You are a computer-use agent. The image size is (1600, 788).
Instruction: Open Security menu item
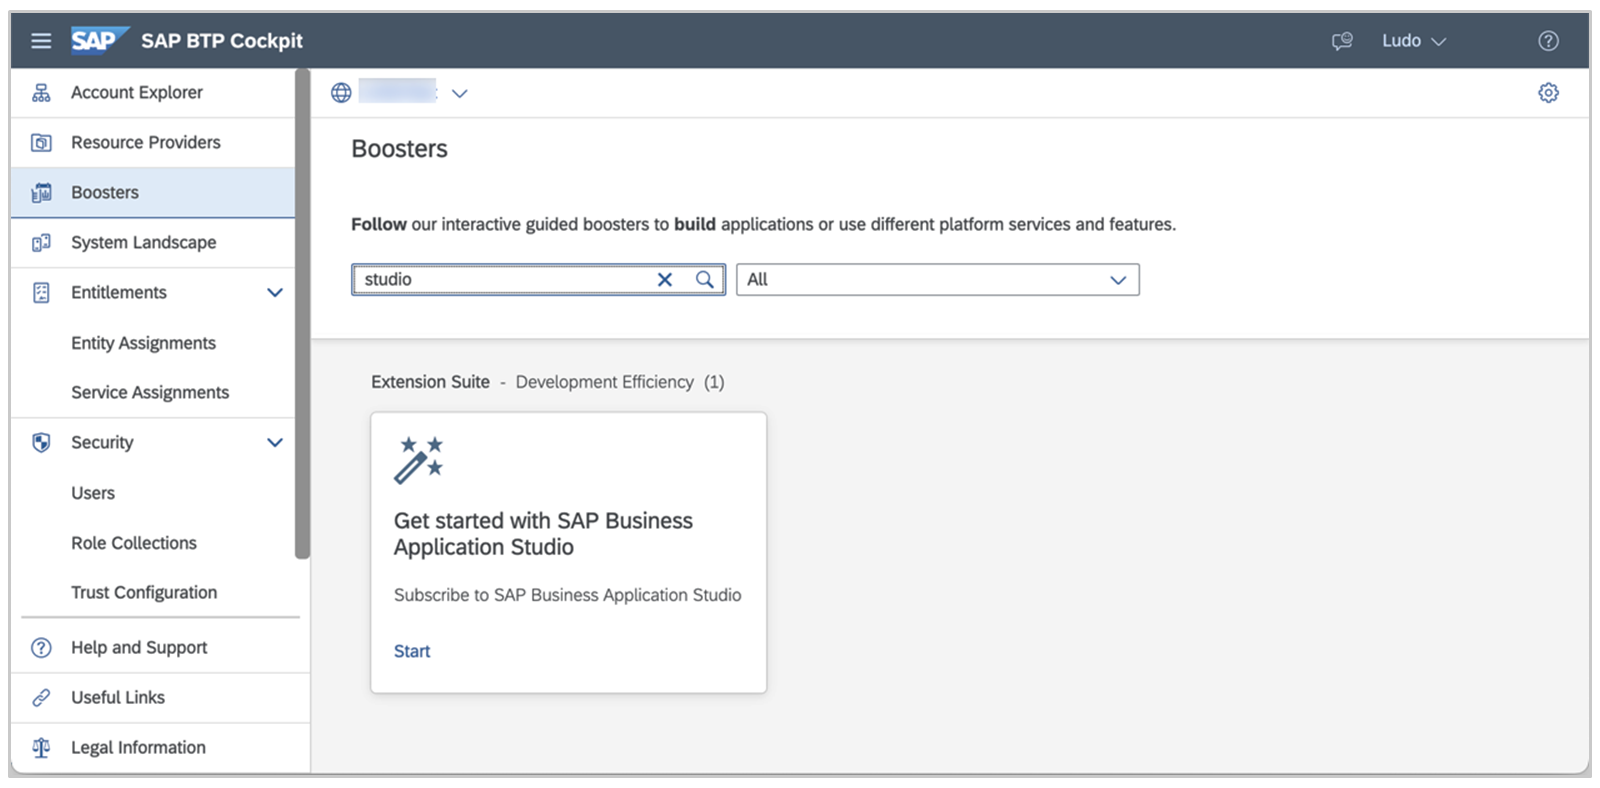102,443
